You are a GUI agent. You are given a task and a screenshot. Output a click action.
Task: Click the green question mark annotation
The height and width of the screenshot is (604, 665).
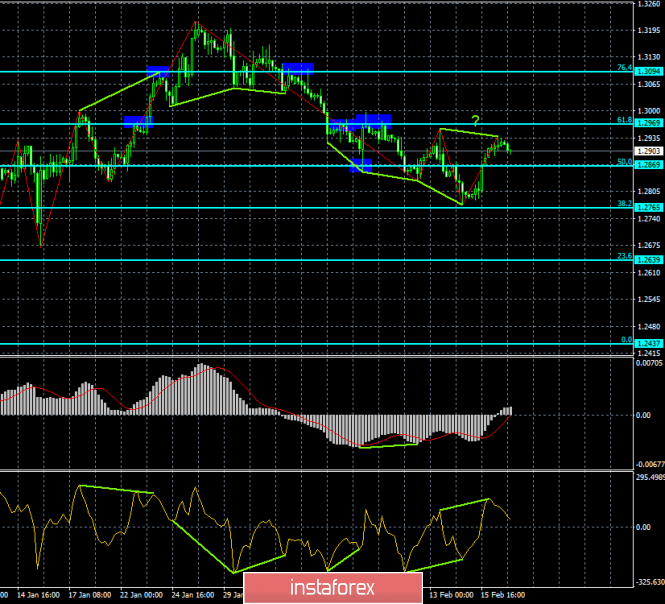pos(475,121)
